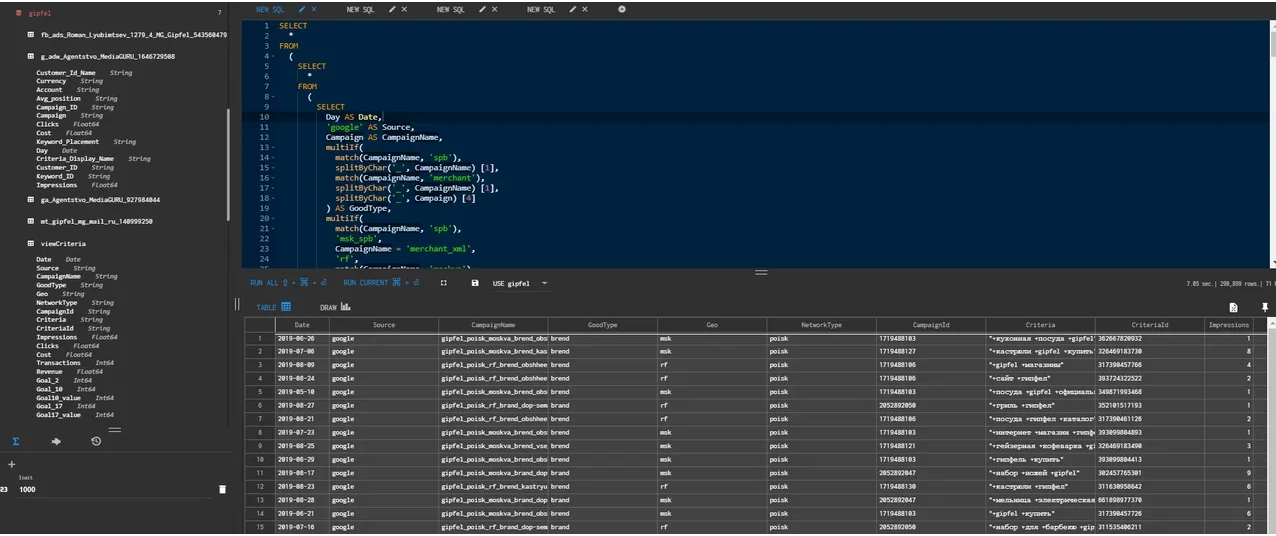This screenshot has width=1276, height=536.
Task: Click the add new SQL tab icon
Action: [x=622, y=9]
